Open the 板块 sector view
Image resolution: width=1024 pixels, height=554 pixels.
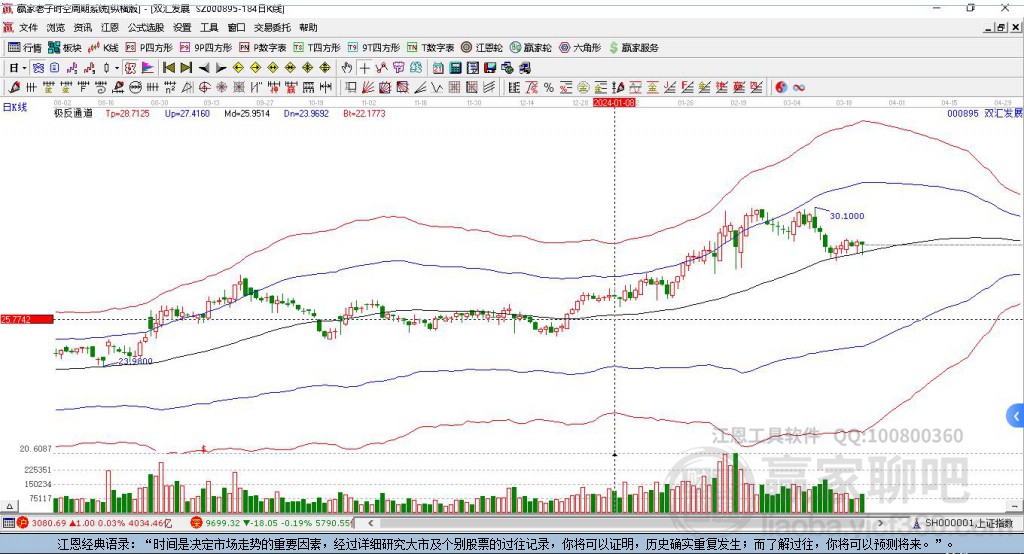coord(64,48)
